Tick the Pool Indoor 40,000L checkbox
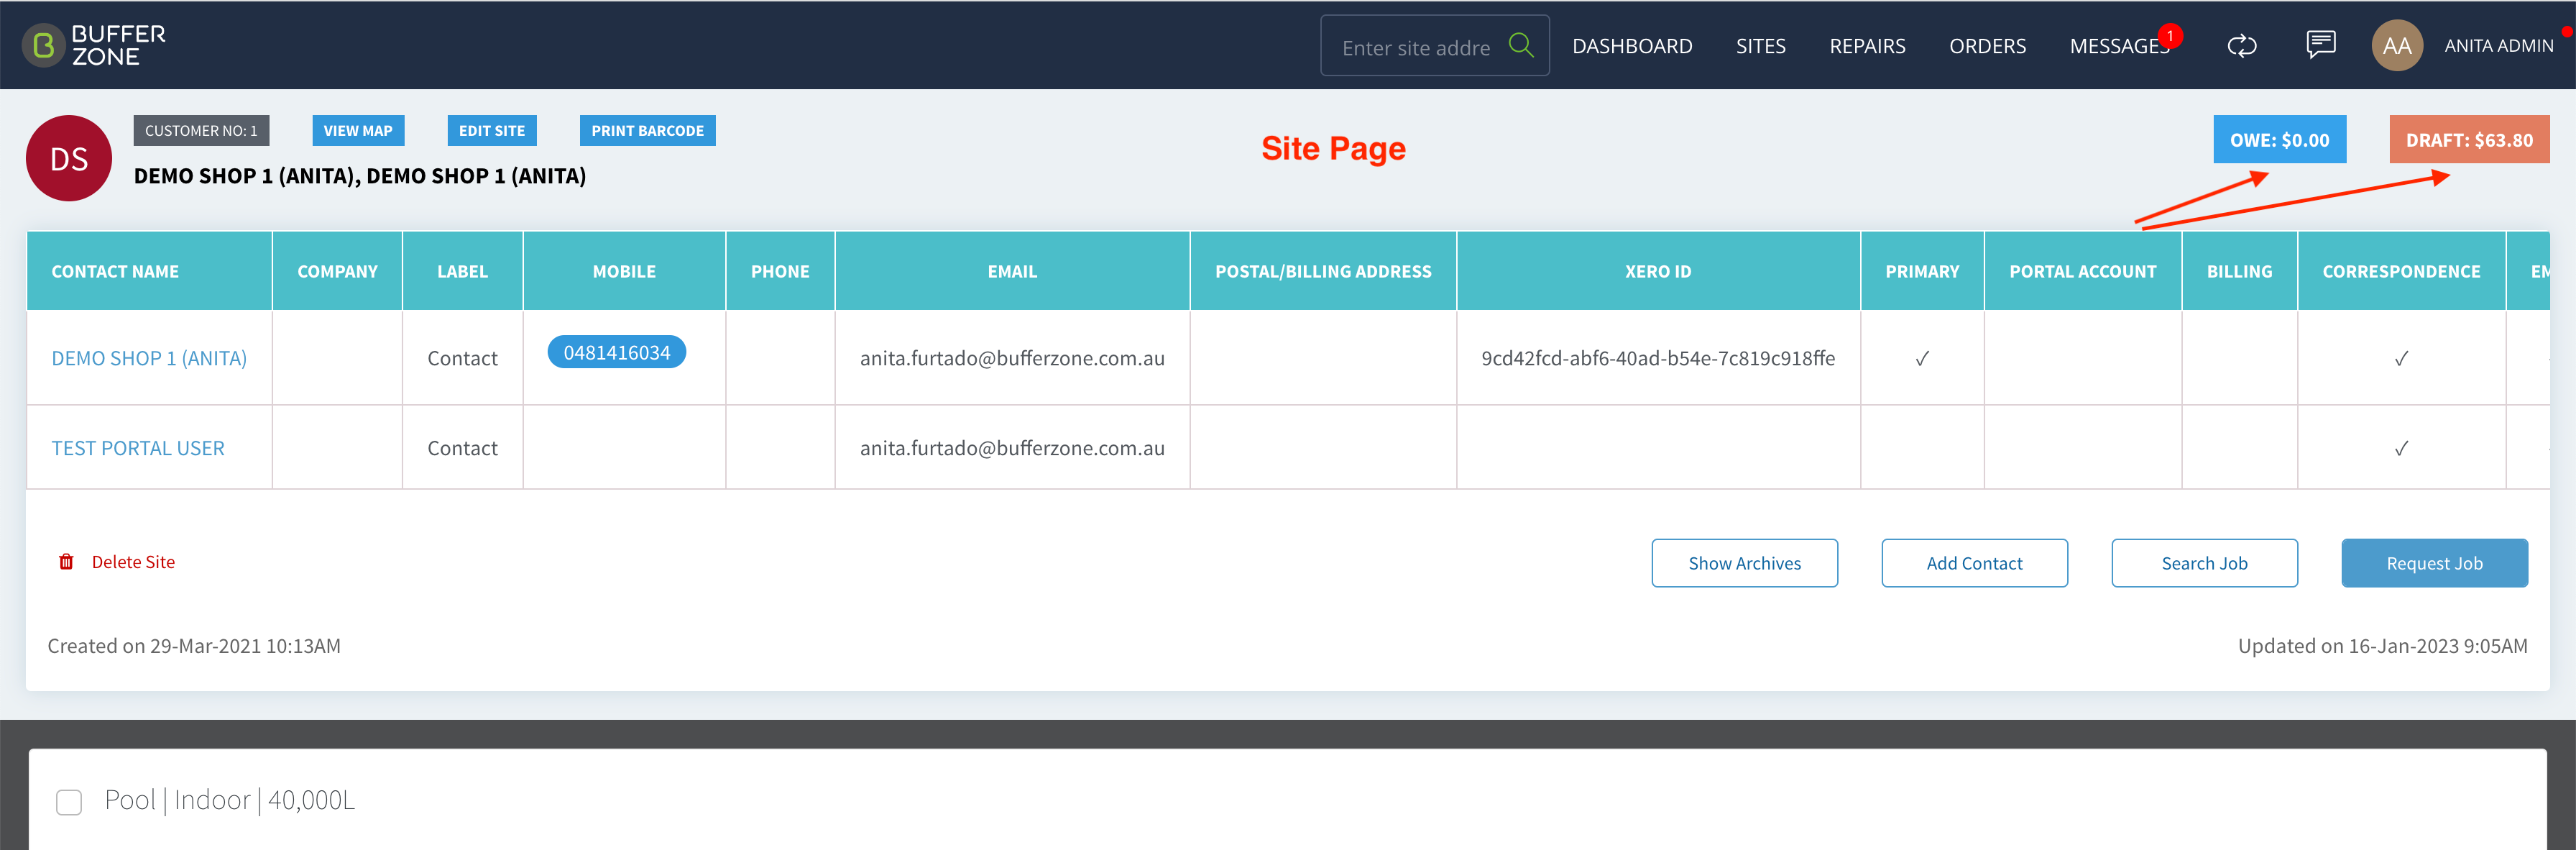 69,802
